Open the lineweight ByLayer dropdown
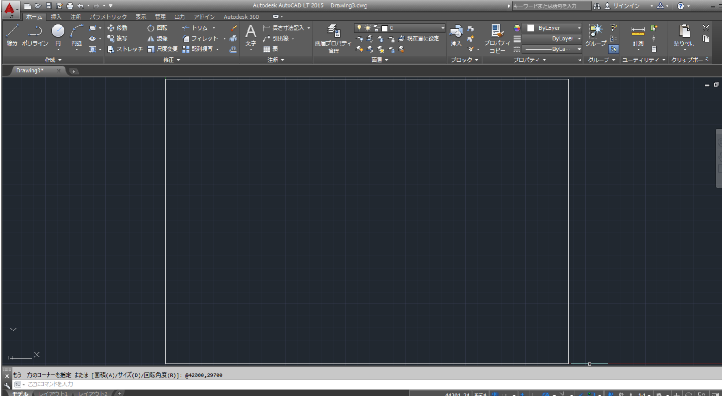 (x=579, y=39)
